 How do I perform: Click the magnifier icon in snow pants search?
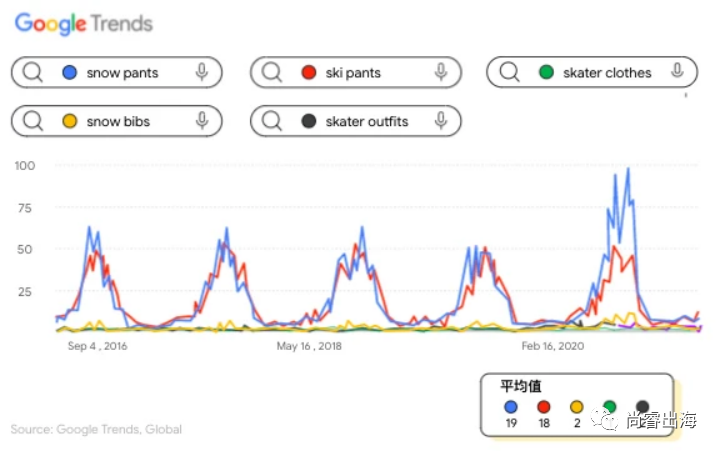[34, 73]
